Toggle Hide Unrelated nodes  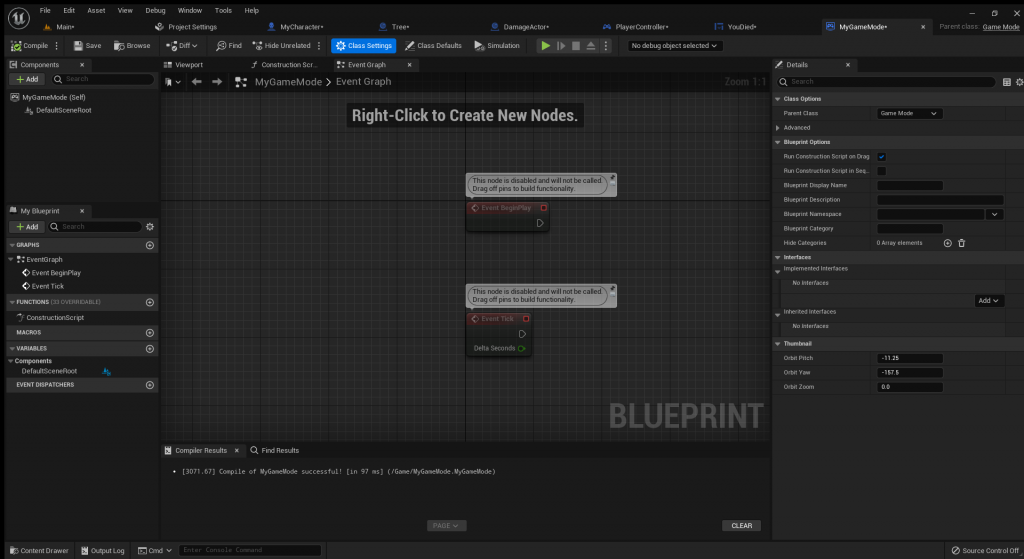click(x=281, y=46)
